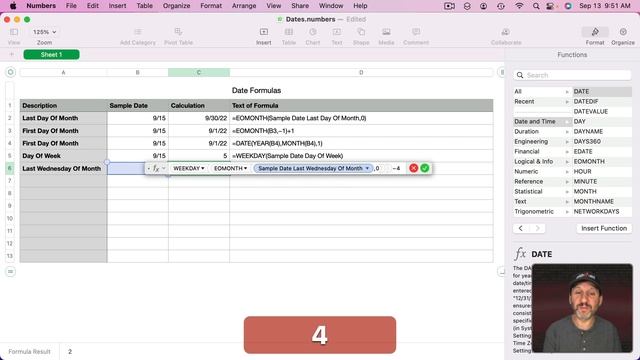The height and width of the screenshot is (360, 640).
Task: Open the Apple menu
Action: tap(13, 6)
